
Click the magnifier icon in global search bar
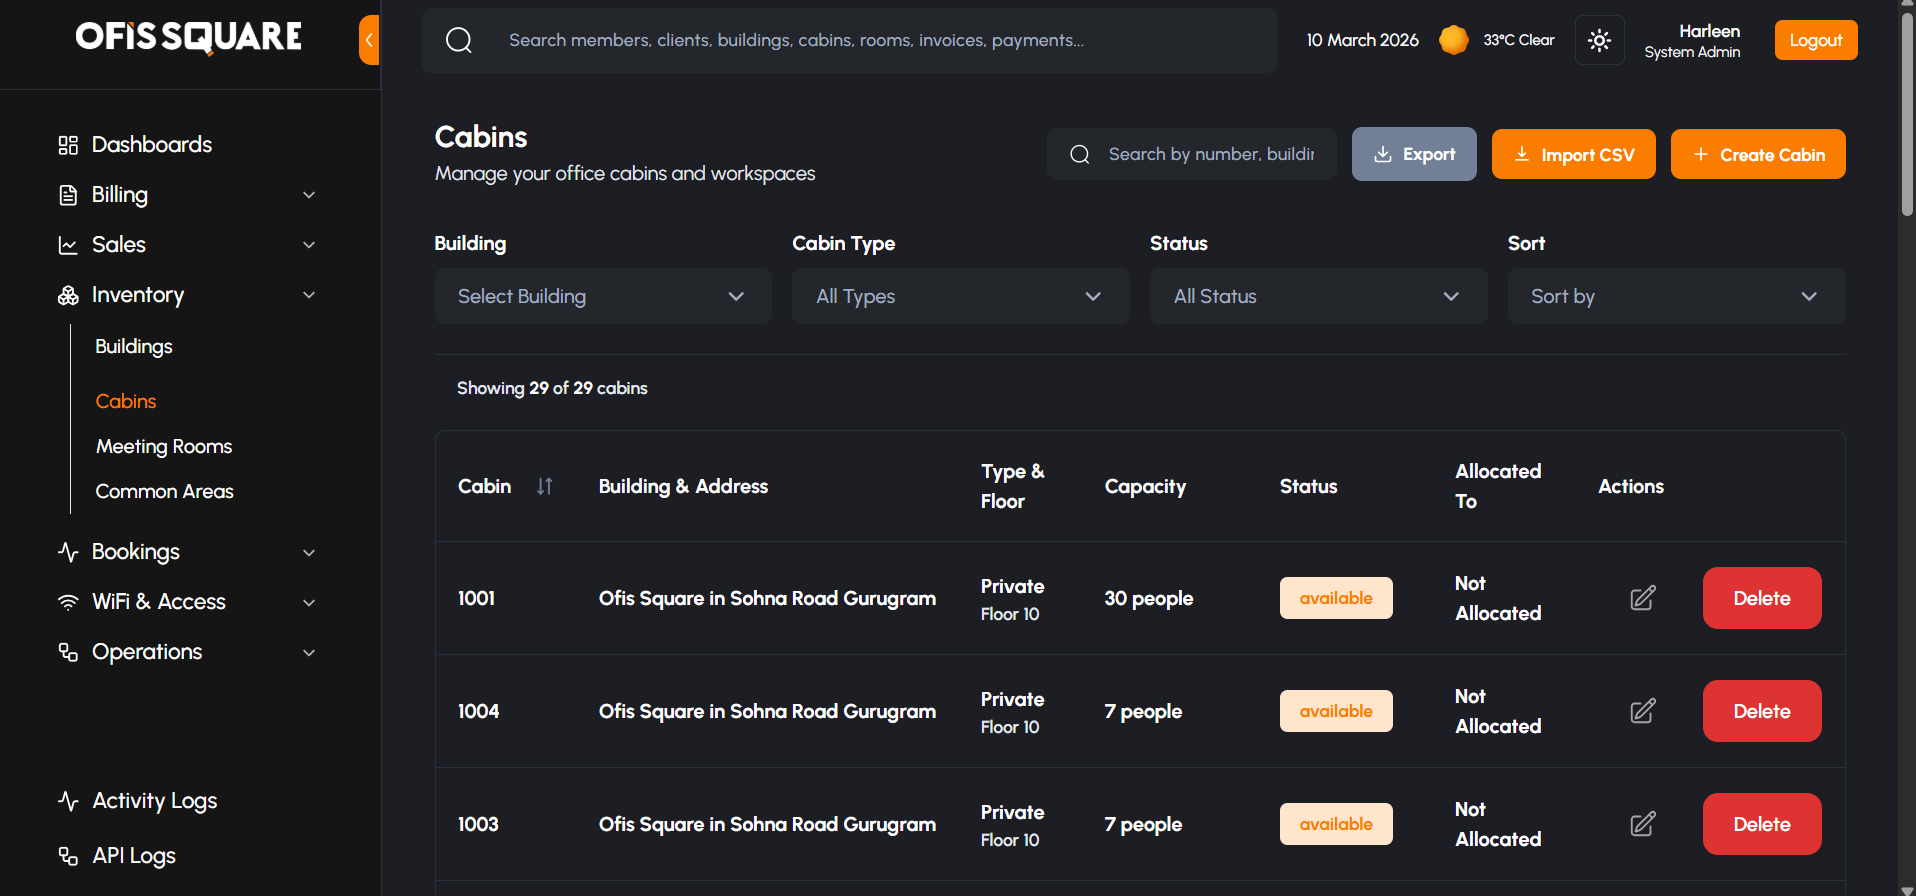tap(459, 40)
